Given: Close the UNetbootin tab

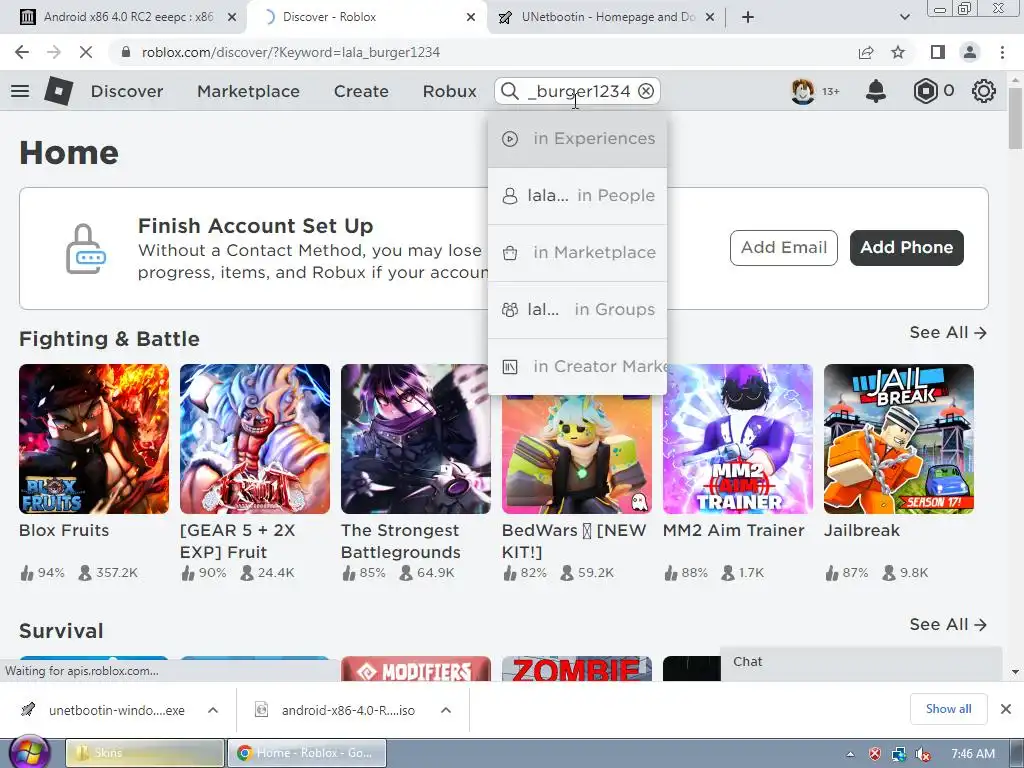Looking at the screenshot, I should pyautogui.click(x=710, y=17).
